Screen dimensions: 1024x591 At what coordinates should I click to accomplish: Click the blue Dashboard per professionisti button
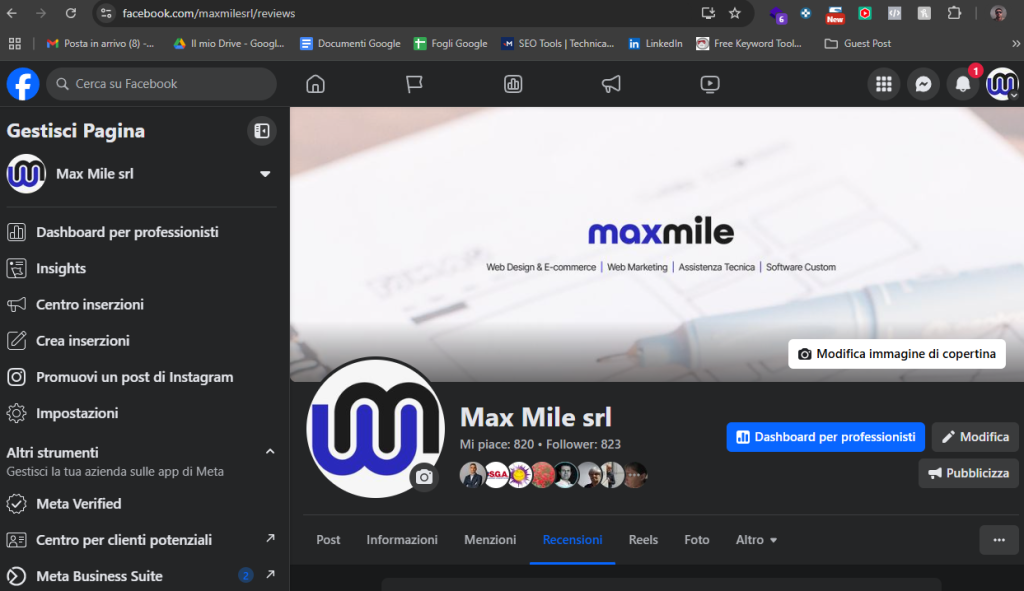coord(825,437)
